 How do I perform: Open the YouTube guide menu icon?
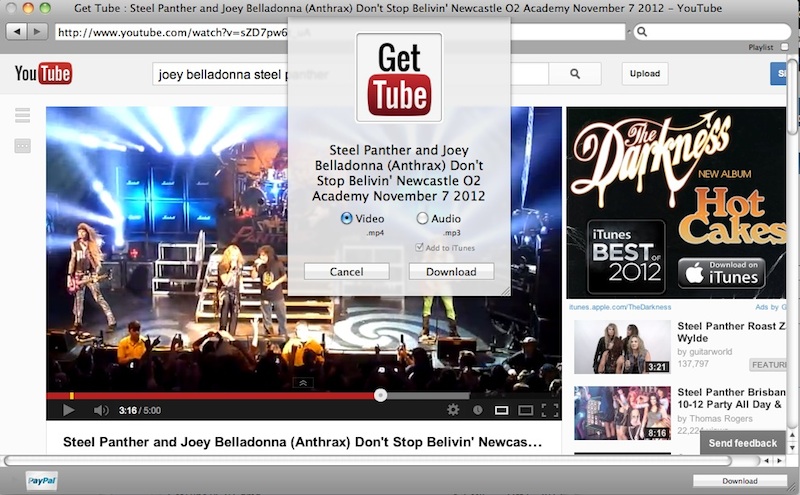22,116
